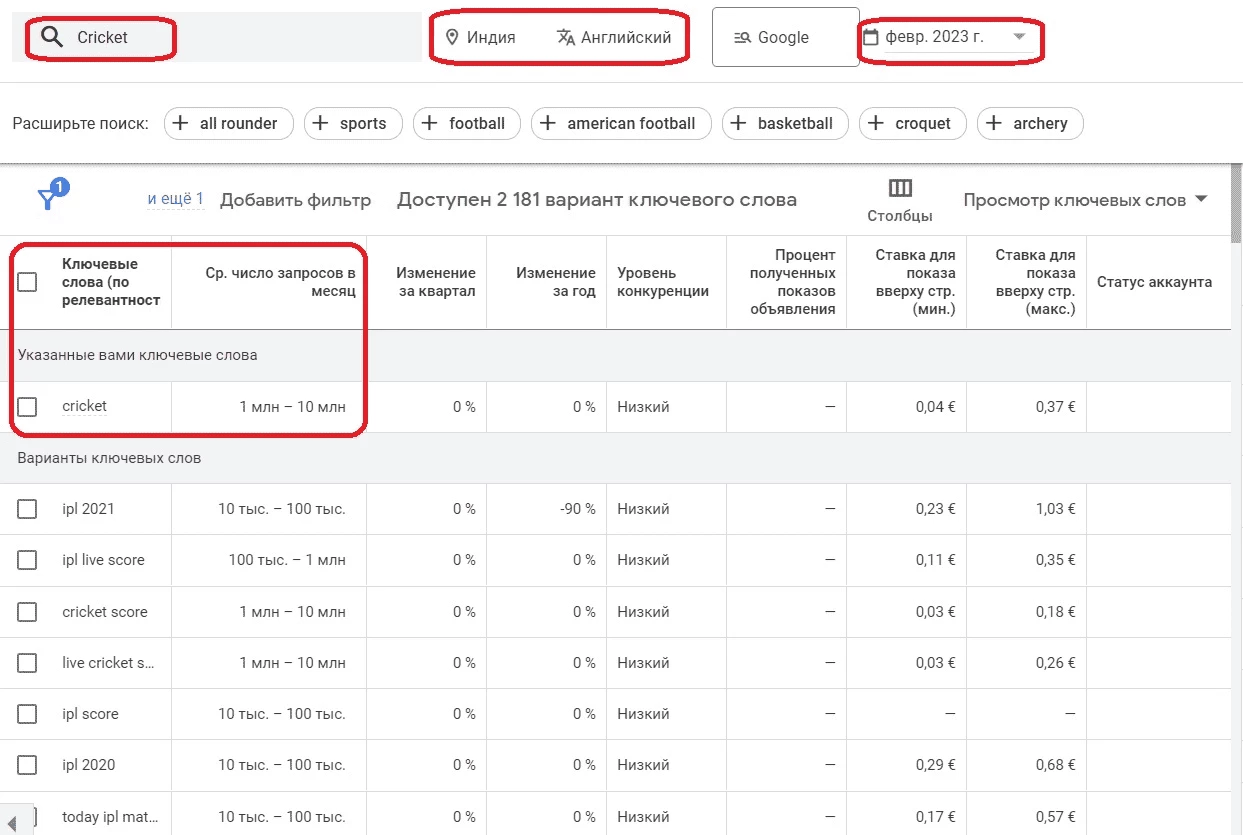This screenshot has height=835, width=1243.
Task: Click the language translate icon
Action: [566, 37]
